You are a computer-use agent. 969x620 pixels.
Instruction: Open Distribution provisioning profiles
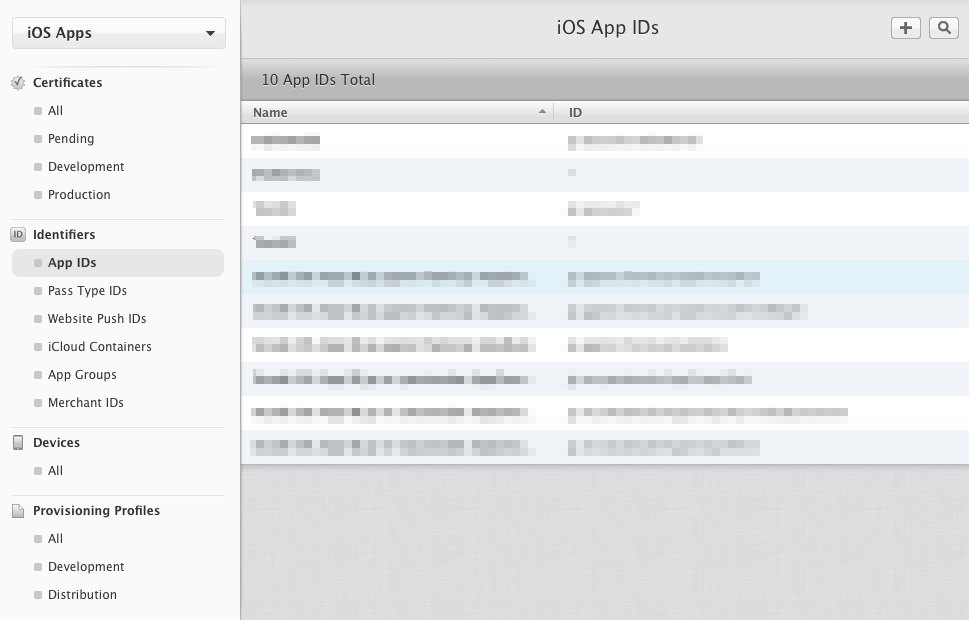(x=82, y=595)
